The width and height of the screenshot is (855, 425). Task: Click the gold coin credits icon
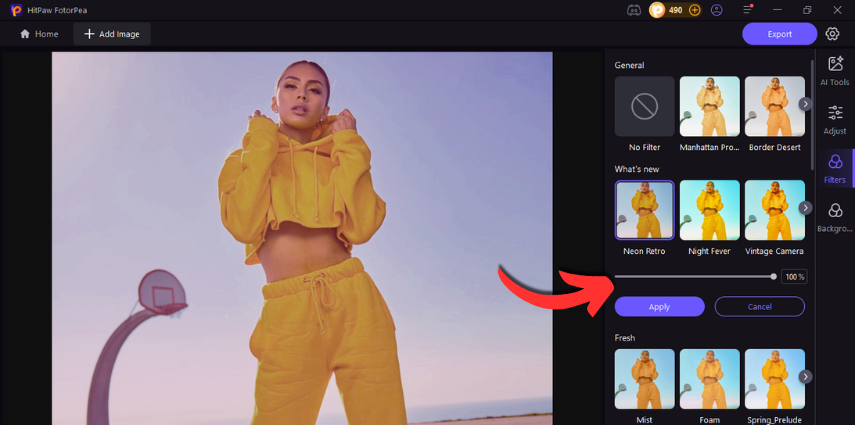(x=657, y=10)
